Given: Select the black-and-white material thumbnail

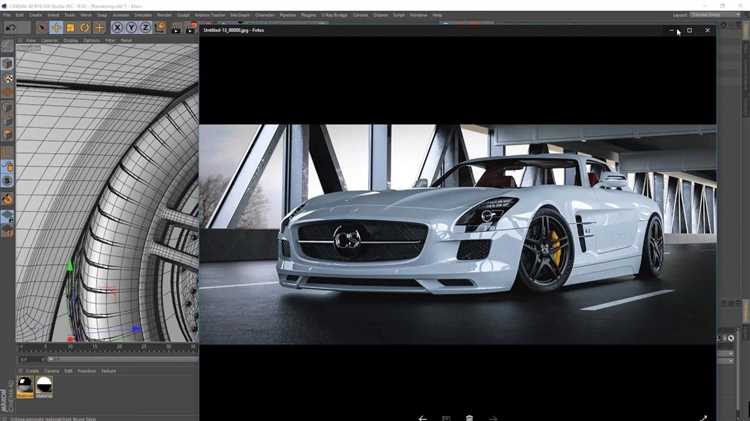Looking at the screenshot, I should click(44, 387).
